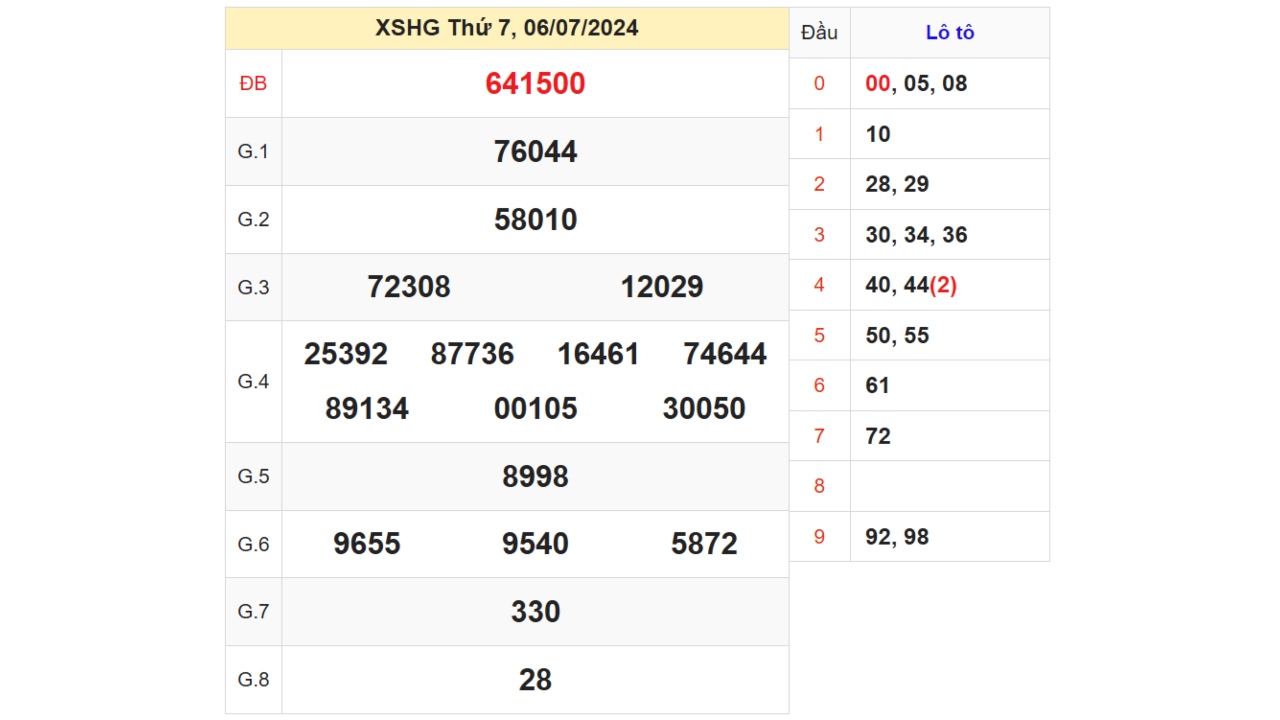This screenshot has width=1280, height=720.
Task: Click the header XSHG Thứ 7, 06/07/2024
Action: (507, 28)
